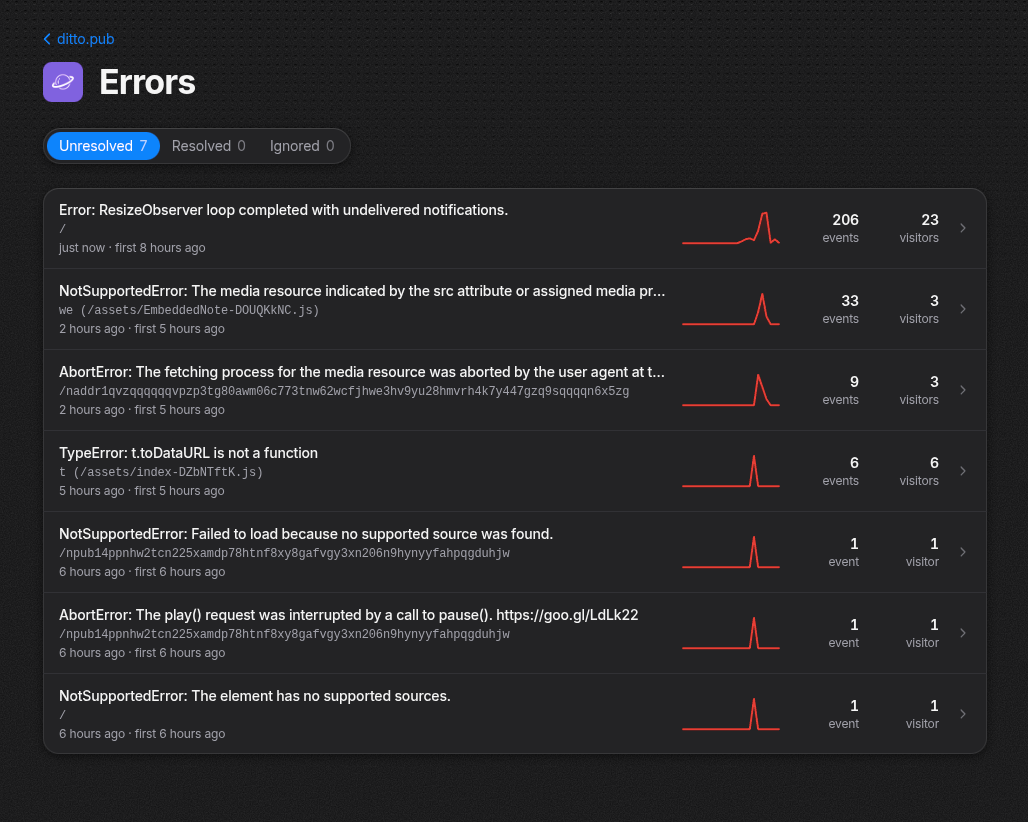Image resolution: width=1028 pixels, height=822 pixels.
Task: Select the Unresolved tab
Action: pyautogui.click(x=103, y=146)
